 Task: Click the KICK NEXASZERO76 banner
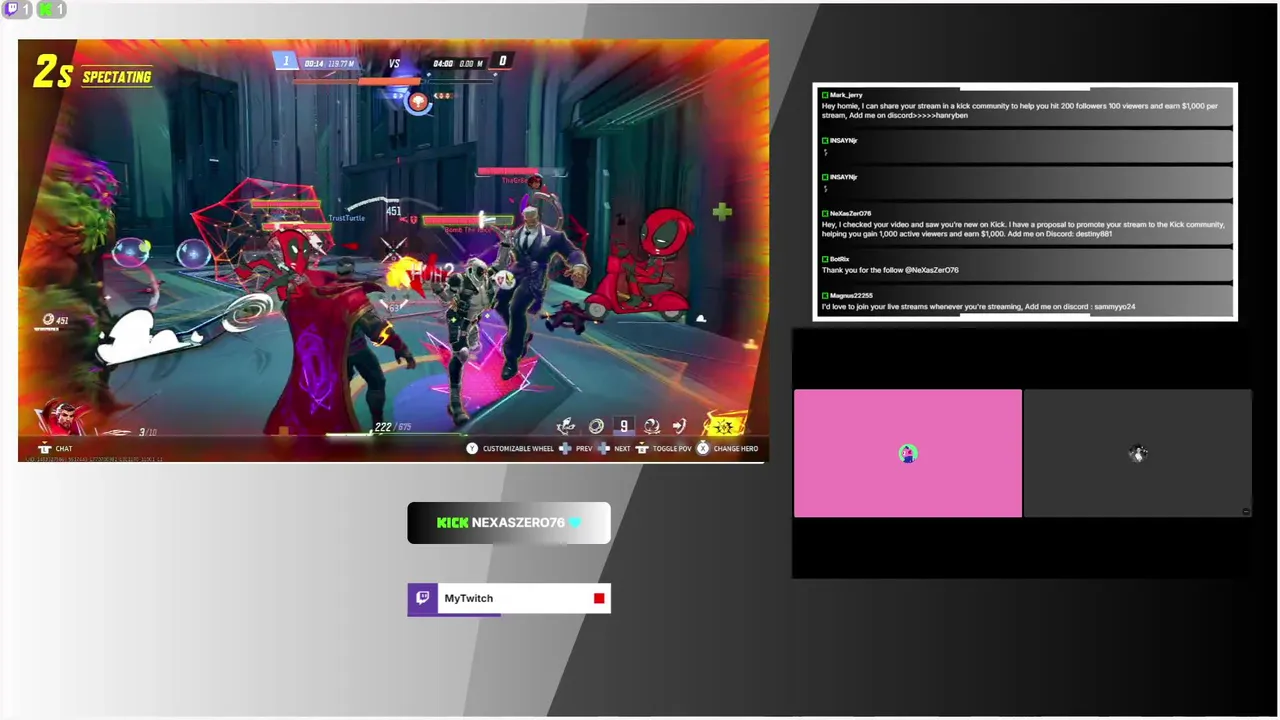point(509,523)
